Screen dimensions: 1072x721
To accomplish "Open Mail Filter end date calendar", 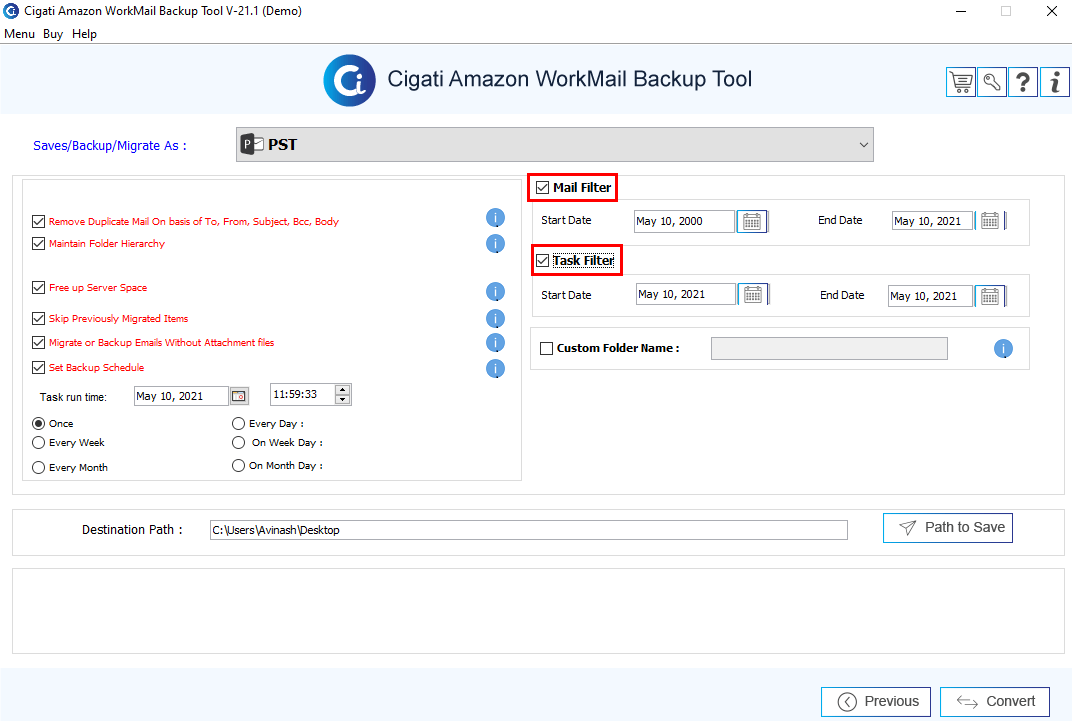I will (x=990, y=221).
